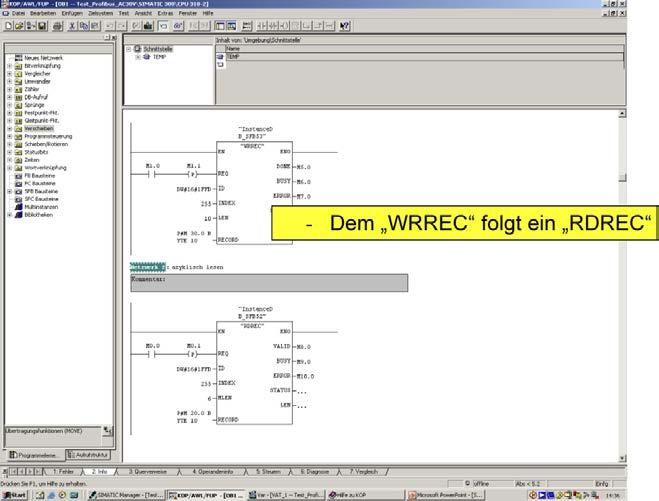
Task: Select Neues Netzwerk in element tree
Action: click(43, 58)
